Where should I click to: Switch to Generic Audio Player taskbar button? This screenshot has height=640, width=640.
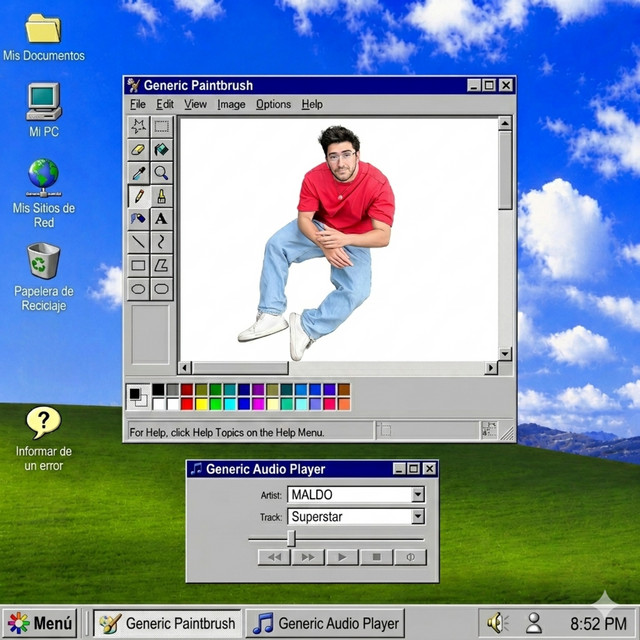tap(325, 623)
